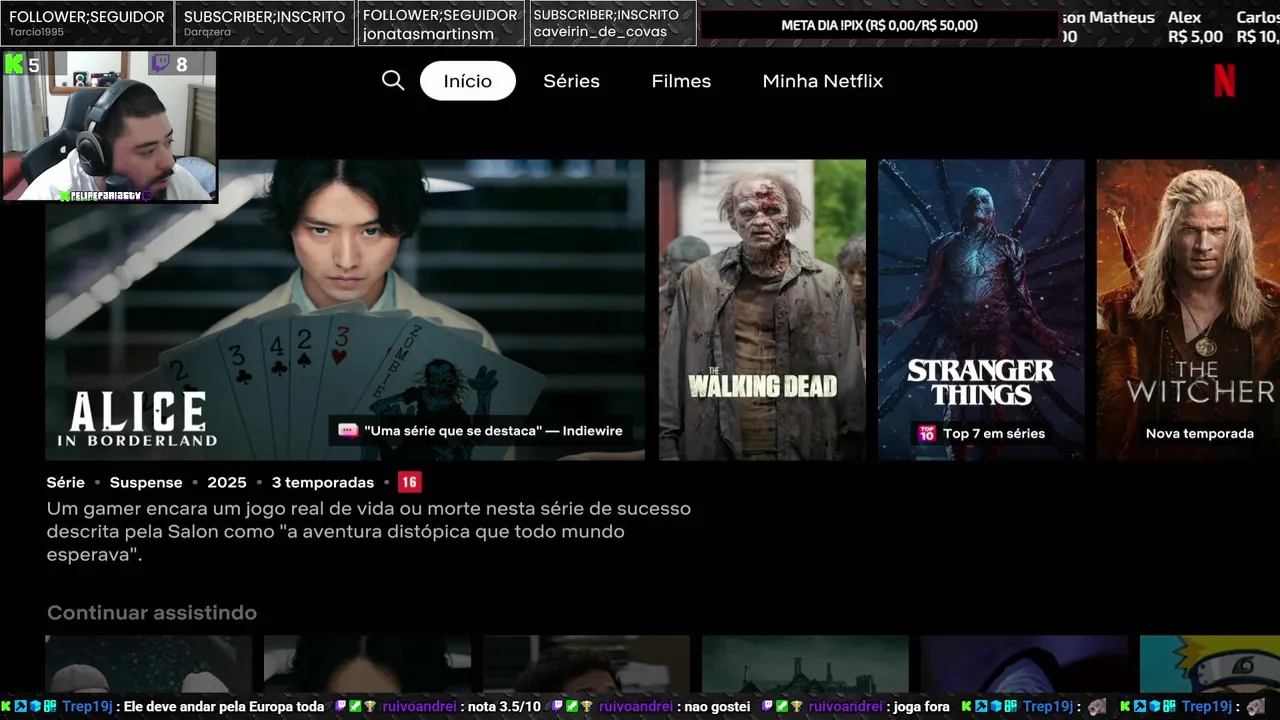Click follower alert jonatasmartinsm
This screenshot has width=1280, height=720.
[440, 23]
